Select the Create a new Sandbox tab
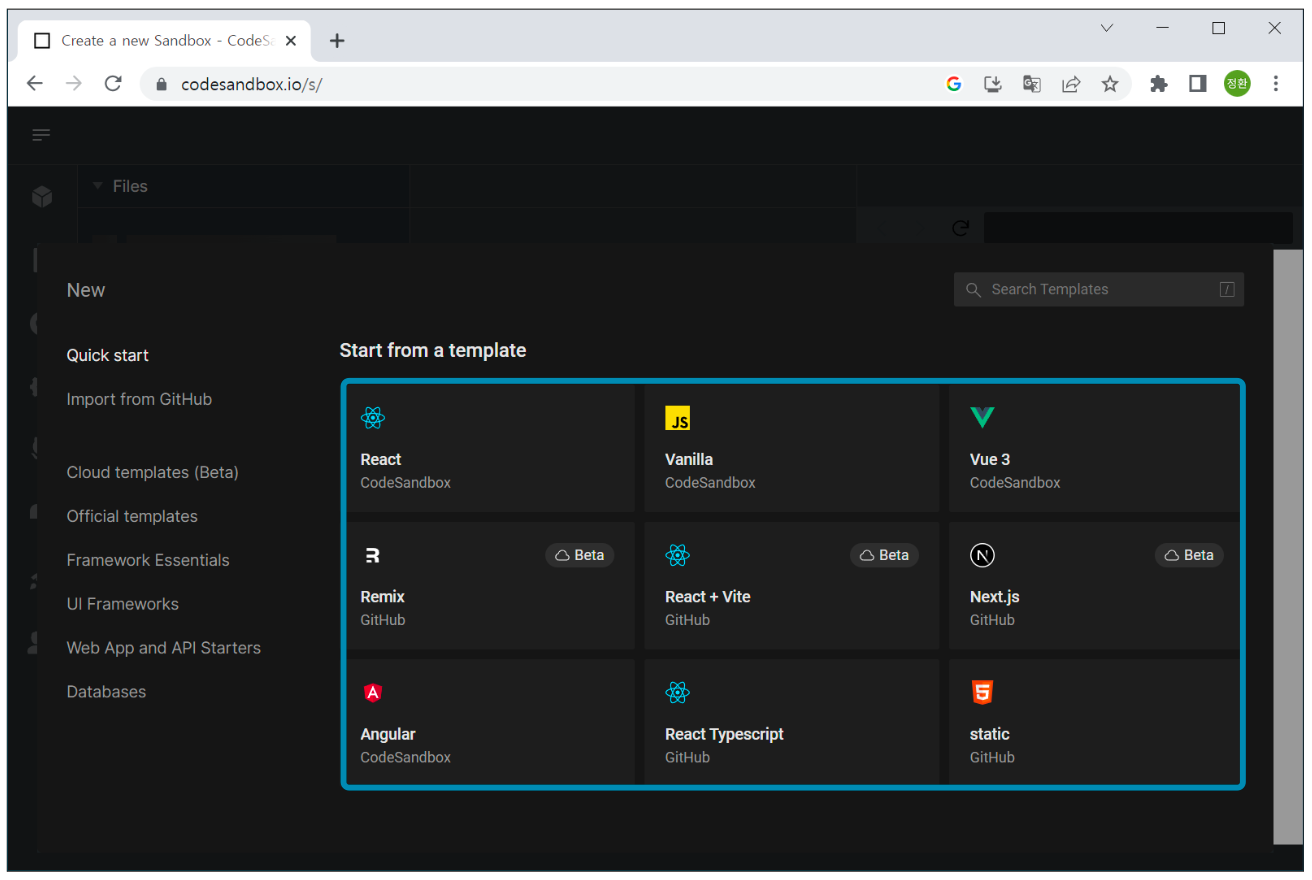Viewport: 1312px width, 880px height. (163, 41)
